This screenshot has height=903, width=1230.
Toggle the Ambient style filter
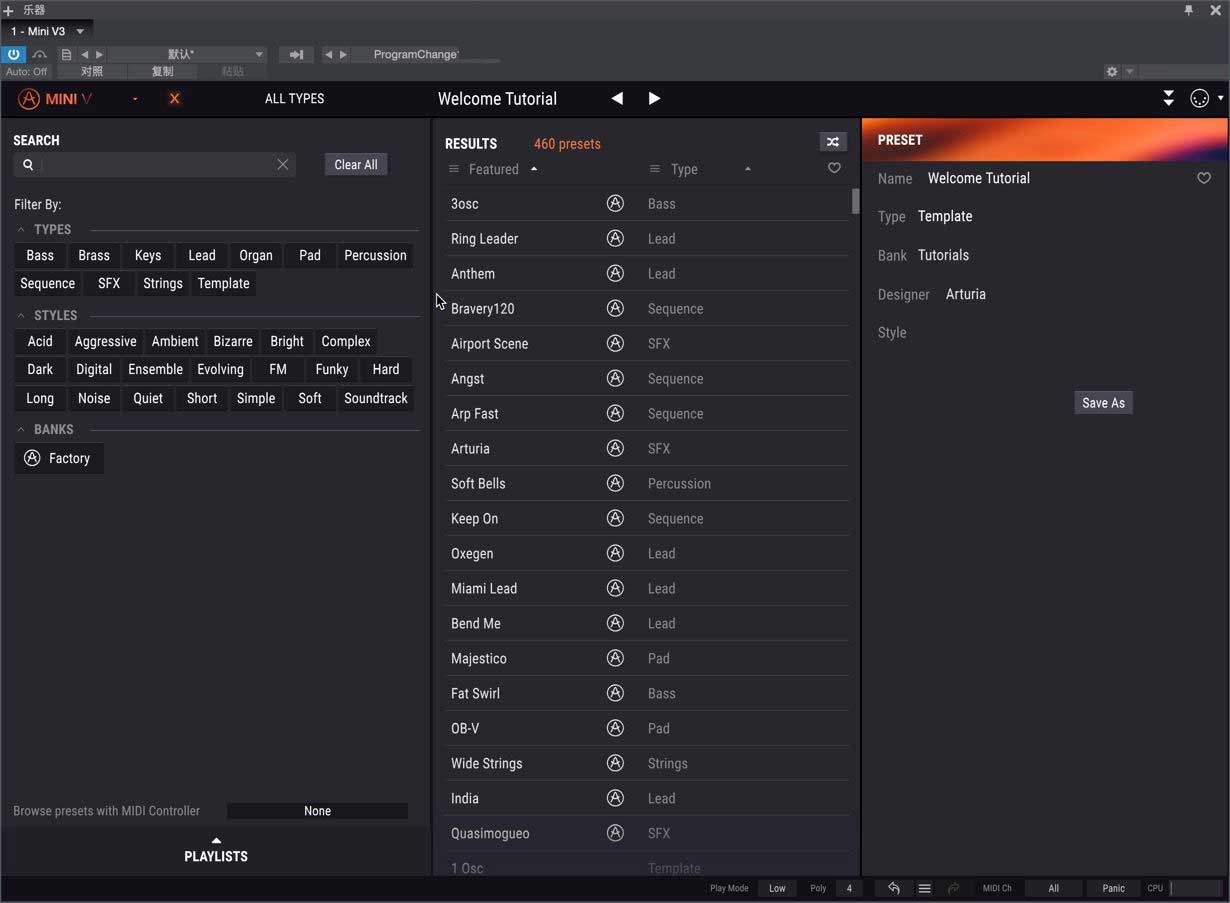[x=175, y=341]
